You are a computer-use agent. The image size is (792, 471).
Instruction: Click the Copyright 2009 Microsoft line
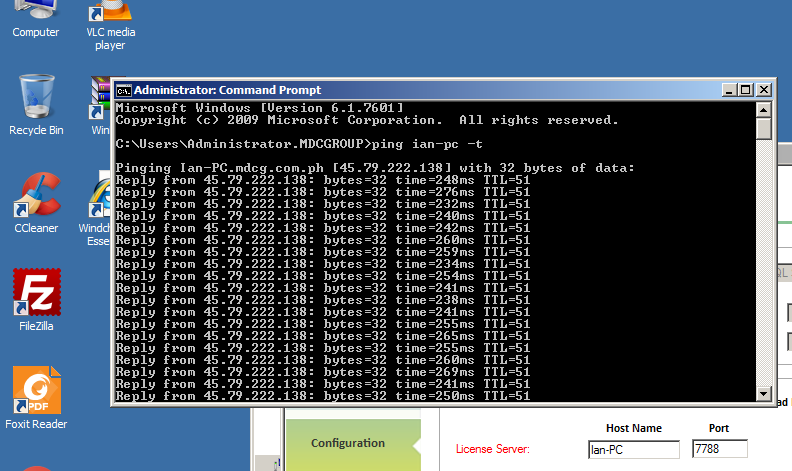point(367,120)
